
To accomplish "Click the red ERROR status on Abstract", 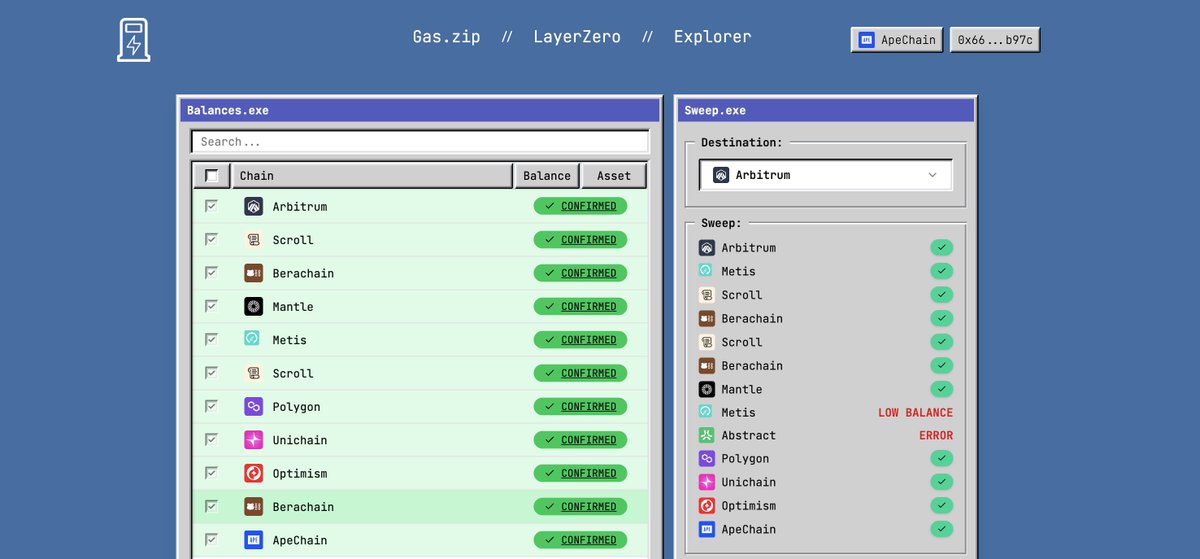I will tap(936, 435).
